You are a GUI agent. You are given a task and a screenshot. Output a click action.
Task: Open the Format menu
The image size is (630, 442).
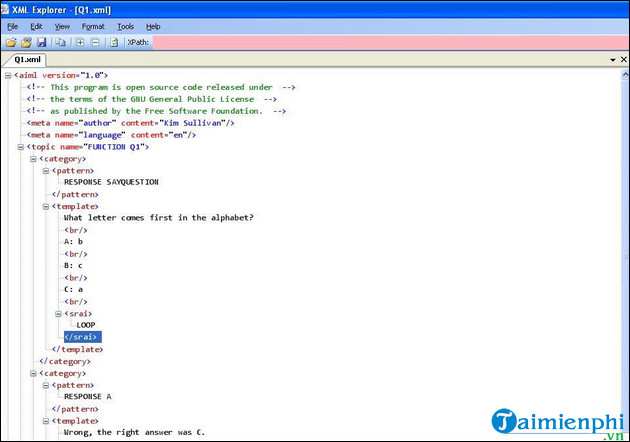tap(93, 27)
